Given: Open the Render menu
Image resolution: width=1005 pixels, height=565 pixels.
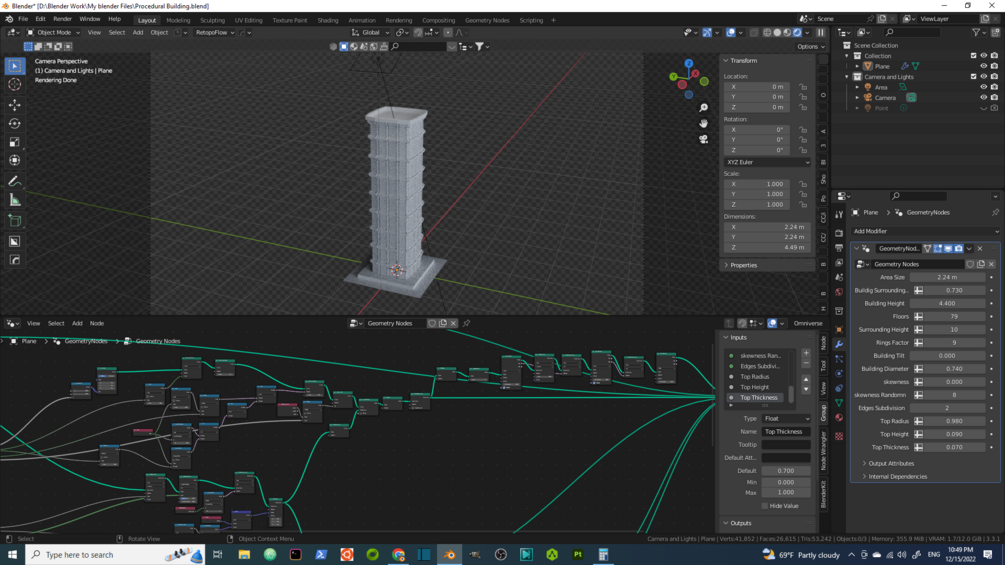Looking at the screenshot, I should pos(62,19).
